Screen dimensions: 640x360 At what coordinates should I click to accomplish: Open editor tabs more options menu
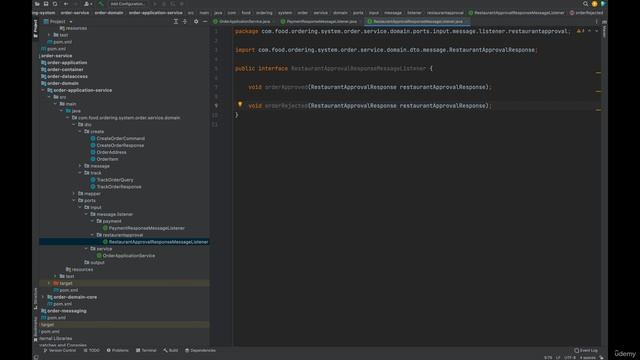596,21
